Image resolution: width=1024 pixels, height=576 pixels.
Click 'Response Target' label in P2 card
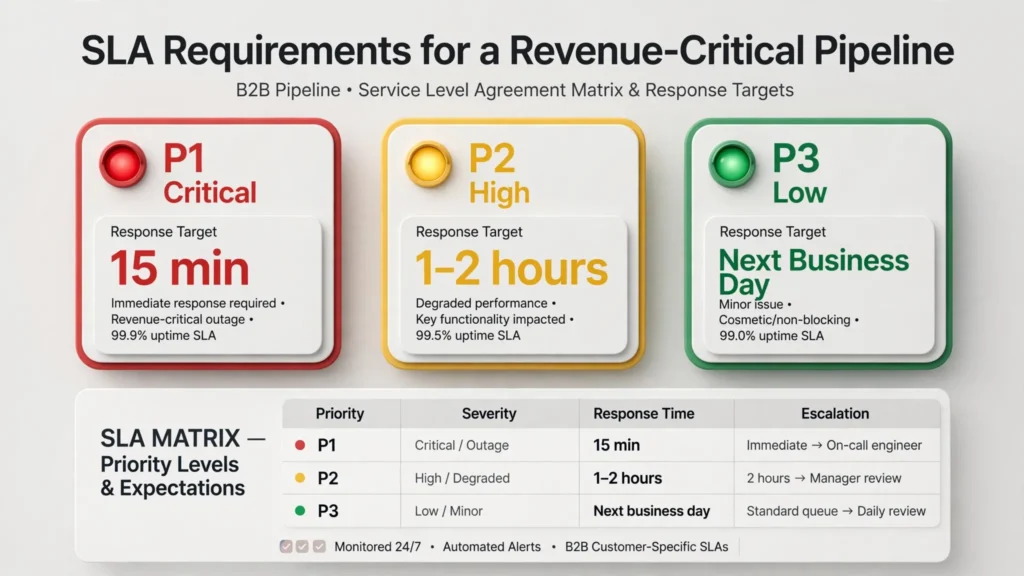tap(469, 232)
